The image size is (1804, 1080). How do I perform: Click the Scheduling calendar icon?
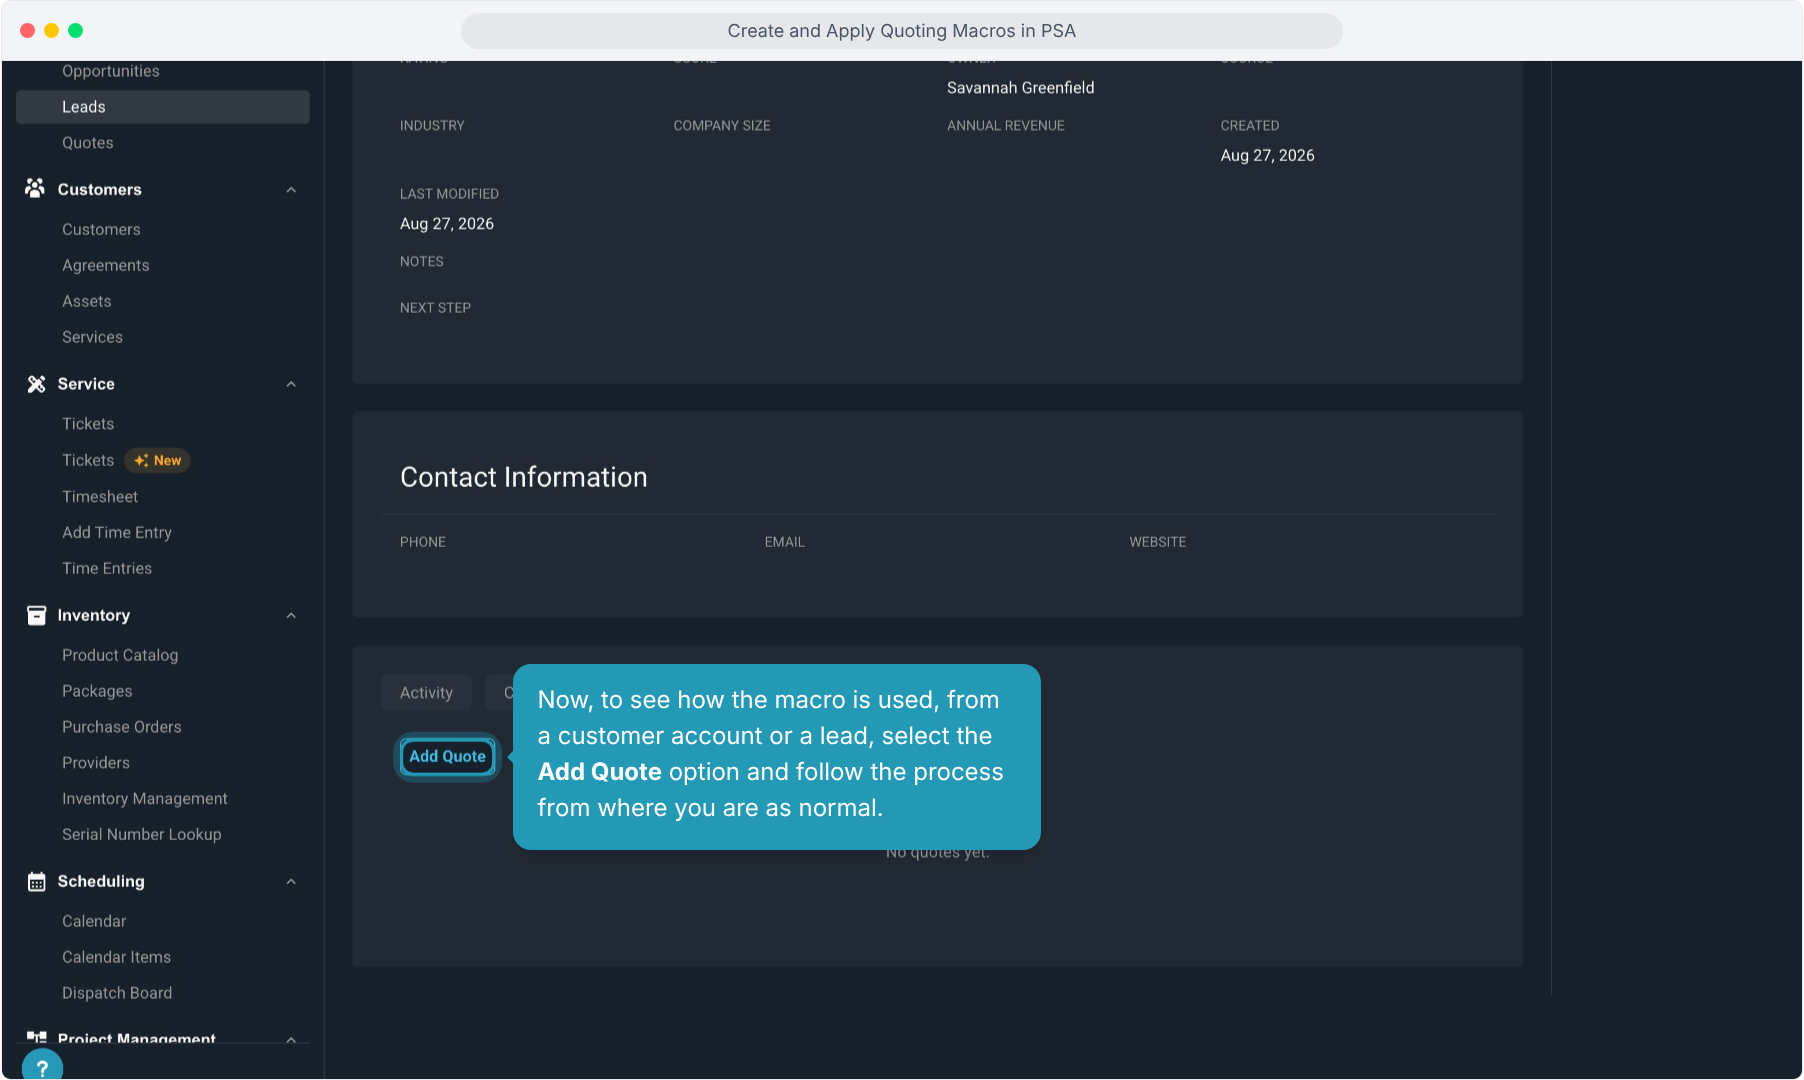coord(36,881)
